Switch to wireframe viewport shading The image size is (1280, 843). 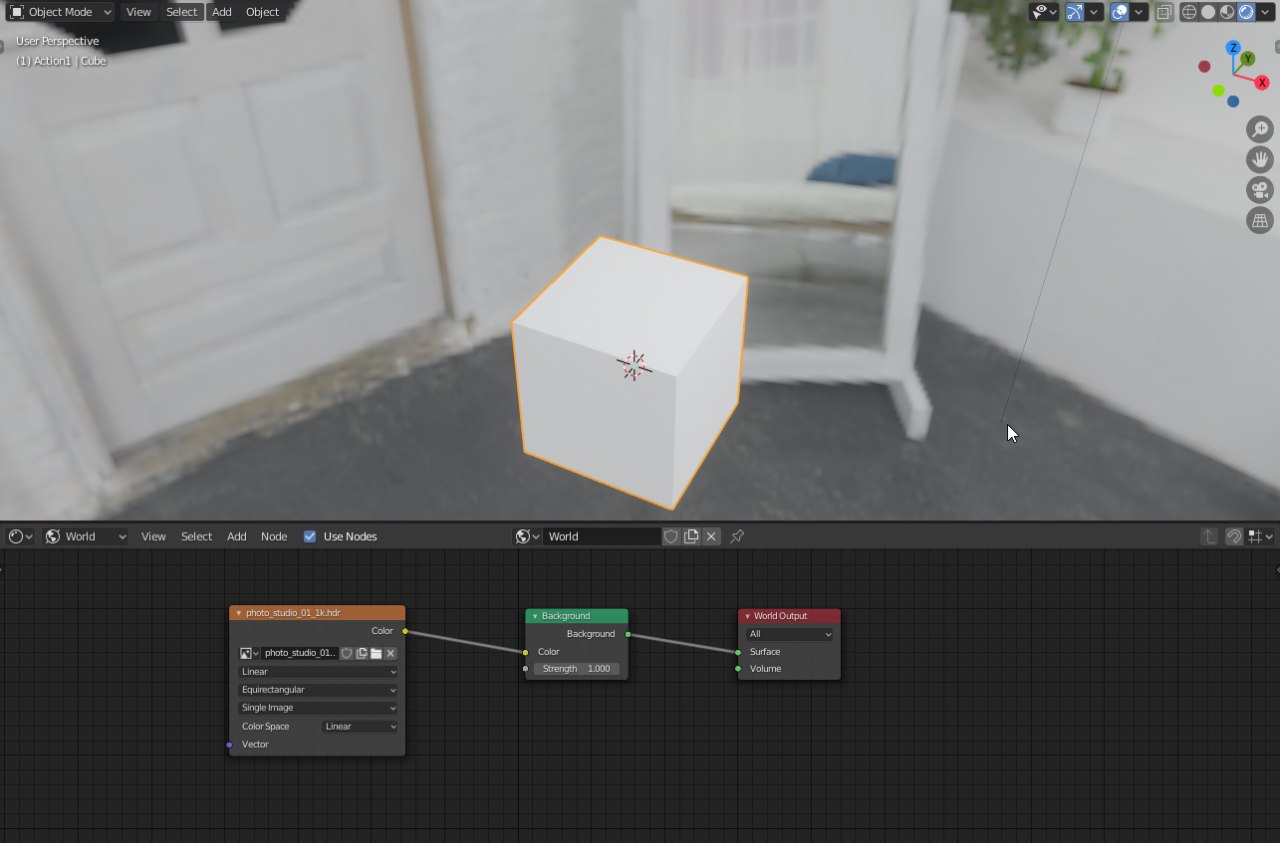[1189, 12]
